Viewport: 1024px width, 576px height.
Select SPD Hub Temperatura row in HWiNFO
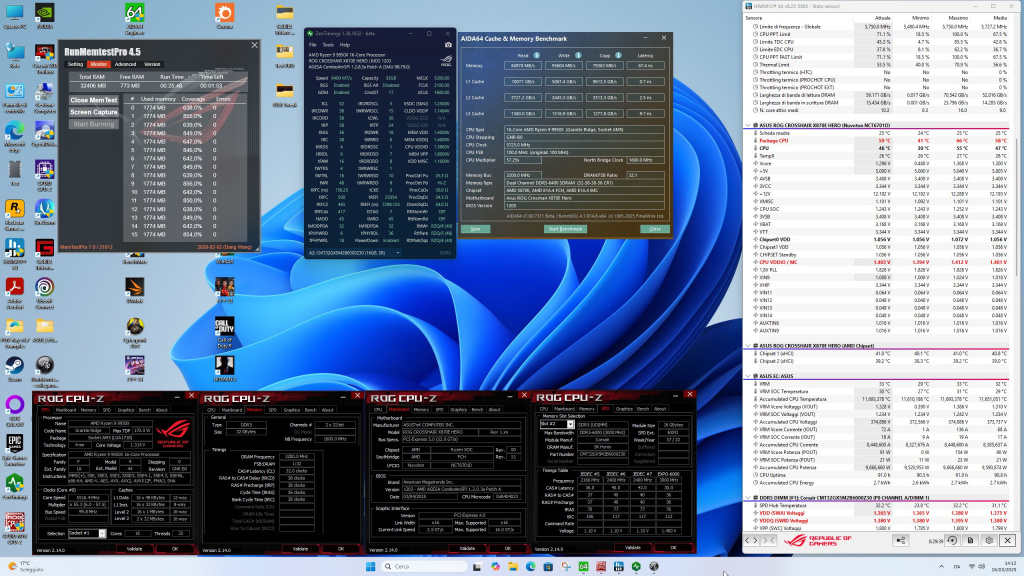(x=878, y=505)
